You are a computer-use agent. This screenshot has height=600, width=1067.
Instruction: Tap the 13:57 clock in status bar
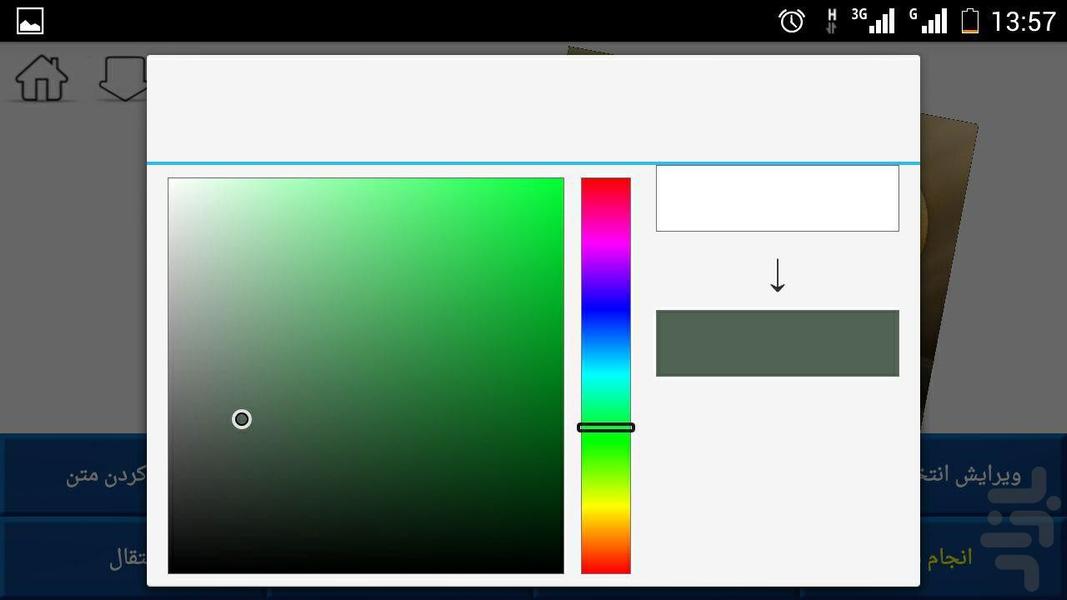tap(1022, 21)
